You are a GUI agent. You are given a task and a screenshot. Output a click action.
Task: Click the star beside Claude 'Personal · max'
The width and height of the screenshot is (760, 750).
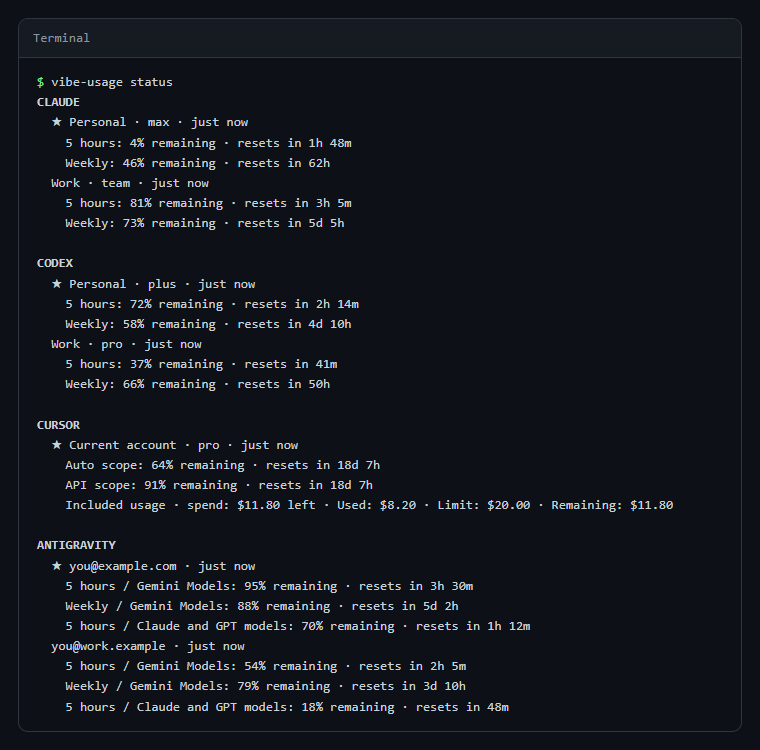click(57, 122)
